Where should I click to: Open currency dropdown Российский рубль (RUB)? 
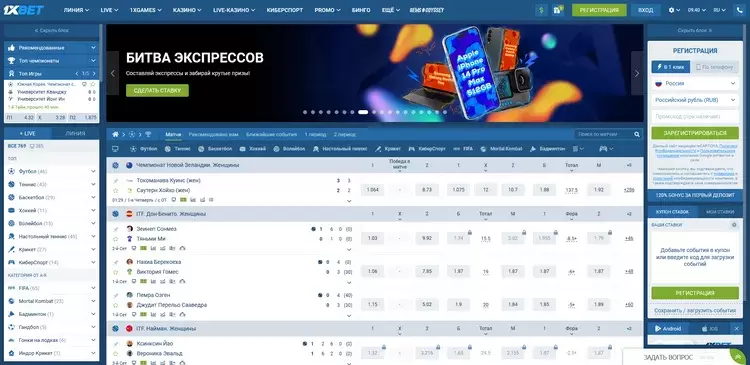click(695, 100)
